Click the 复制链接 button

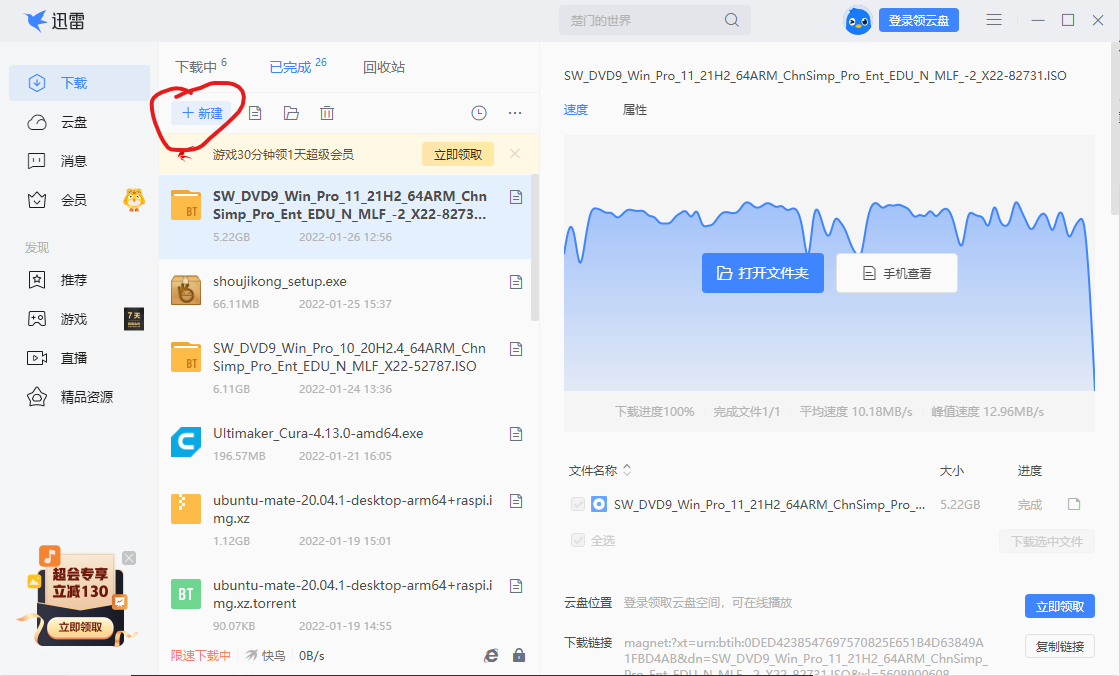tap(1060, 647)
